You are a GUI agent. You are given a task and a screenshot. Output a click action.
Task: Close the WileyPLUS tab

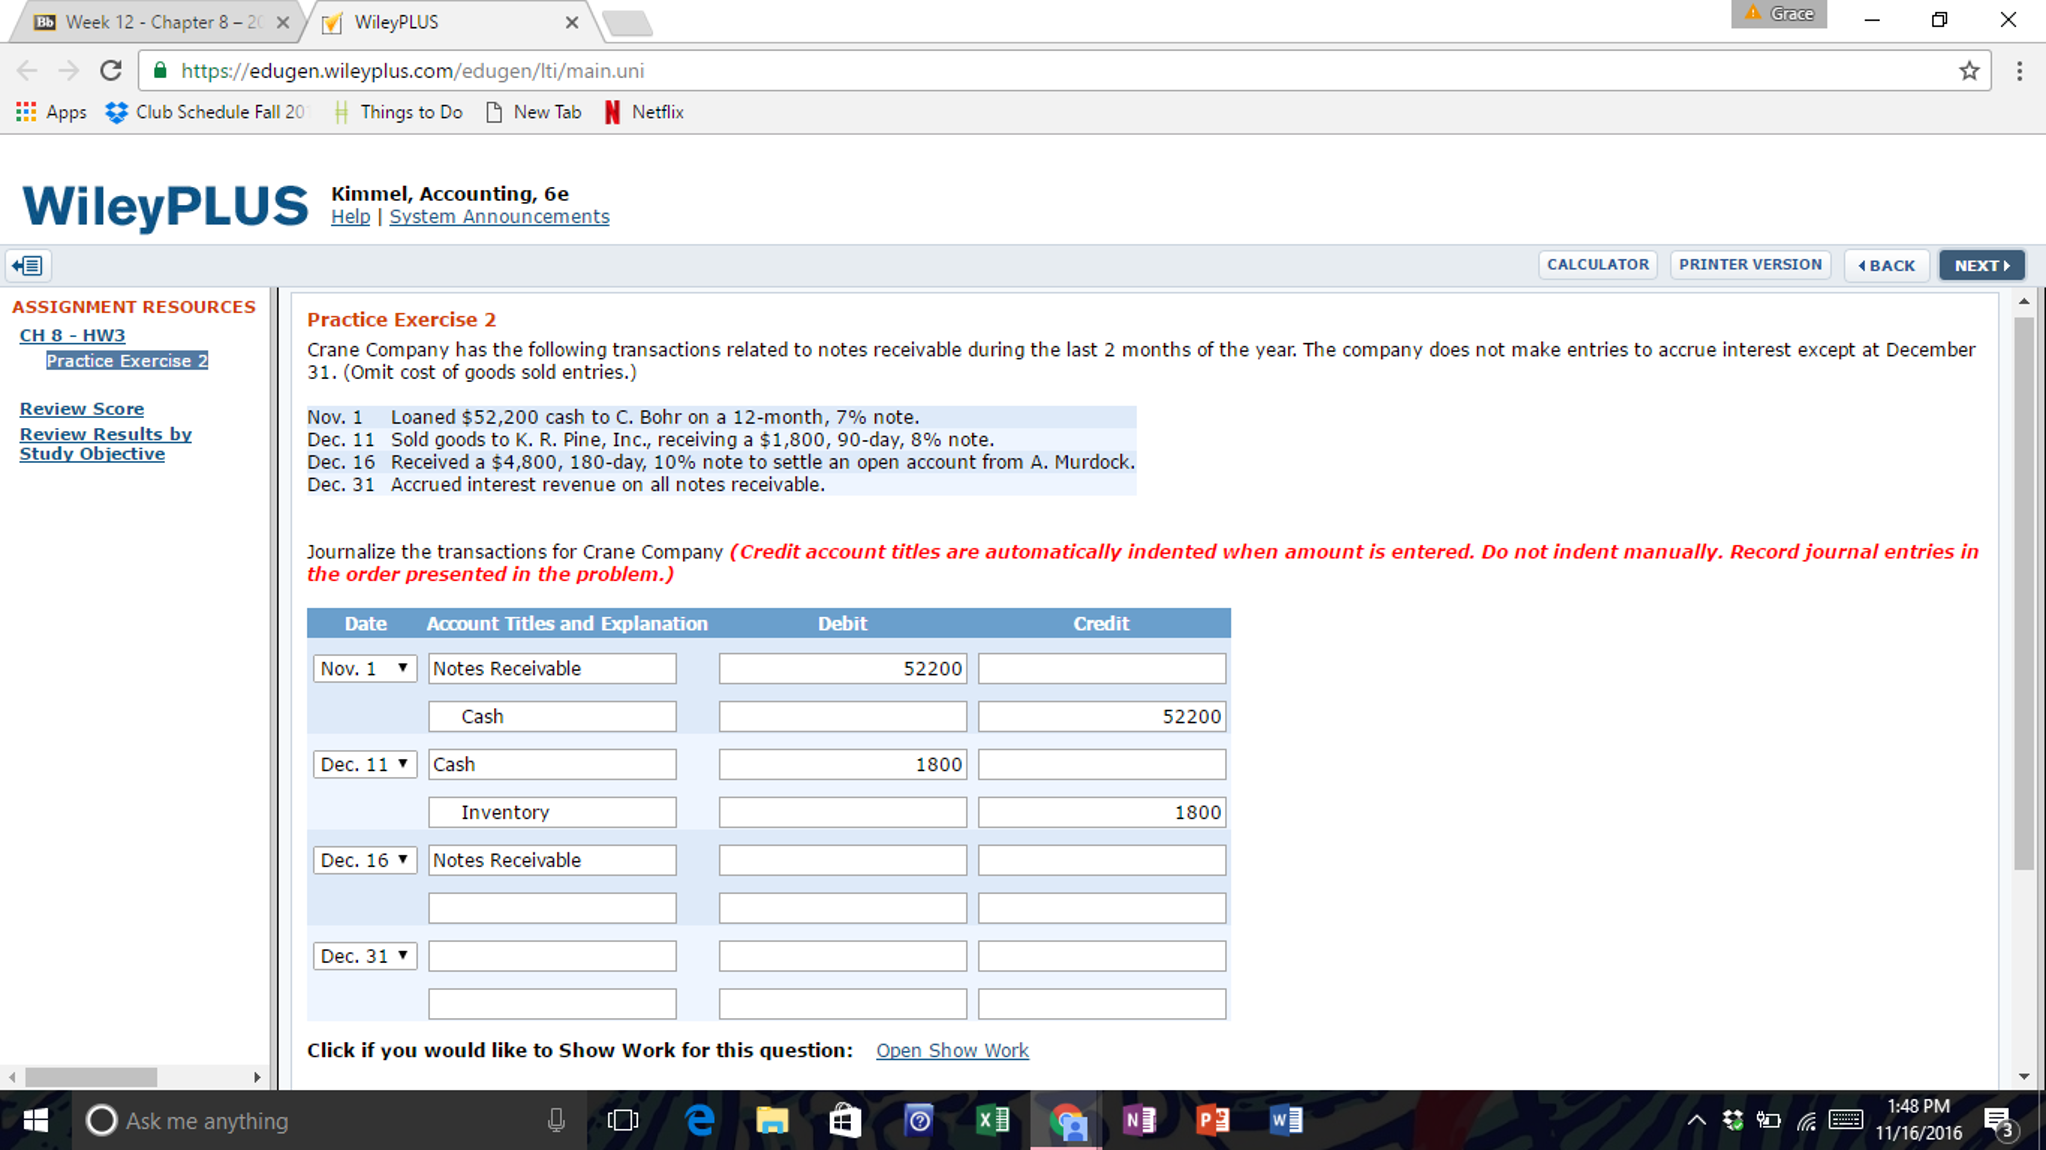click(x=572, y=22)
